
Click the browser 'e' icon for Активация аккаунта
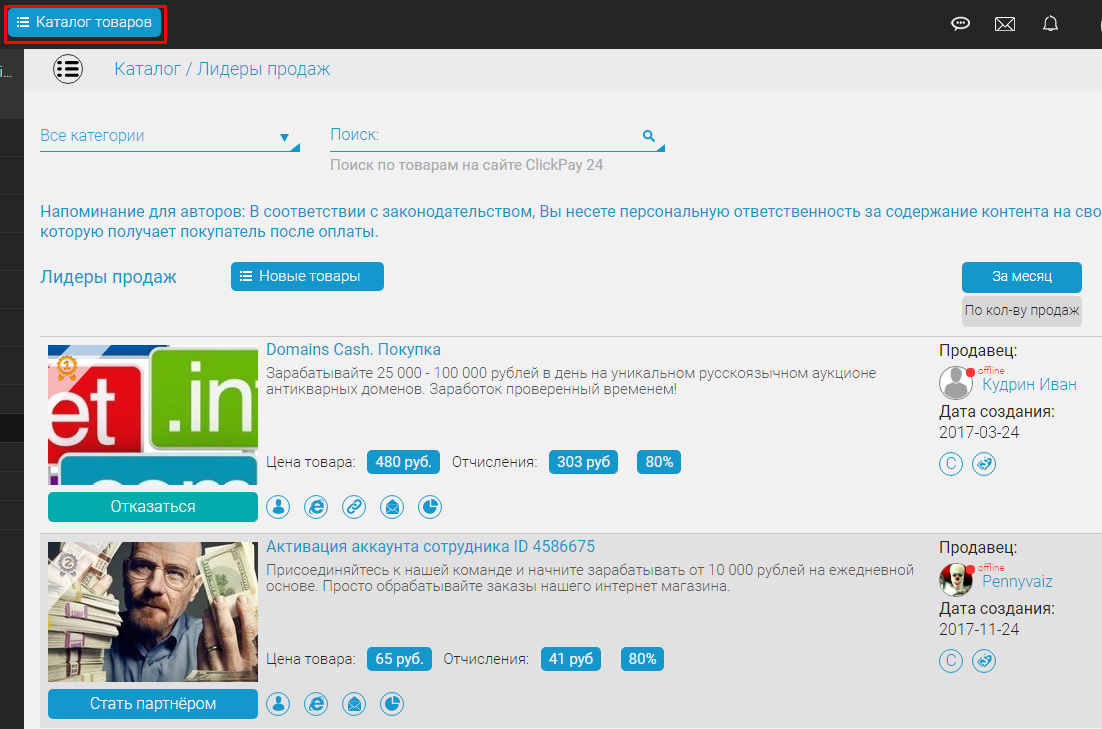click(x=316, y=705)
